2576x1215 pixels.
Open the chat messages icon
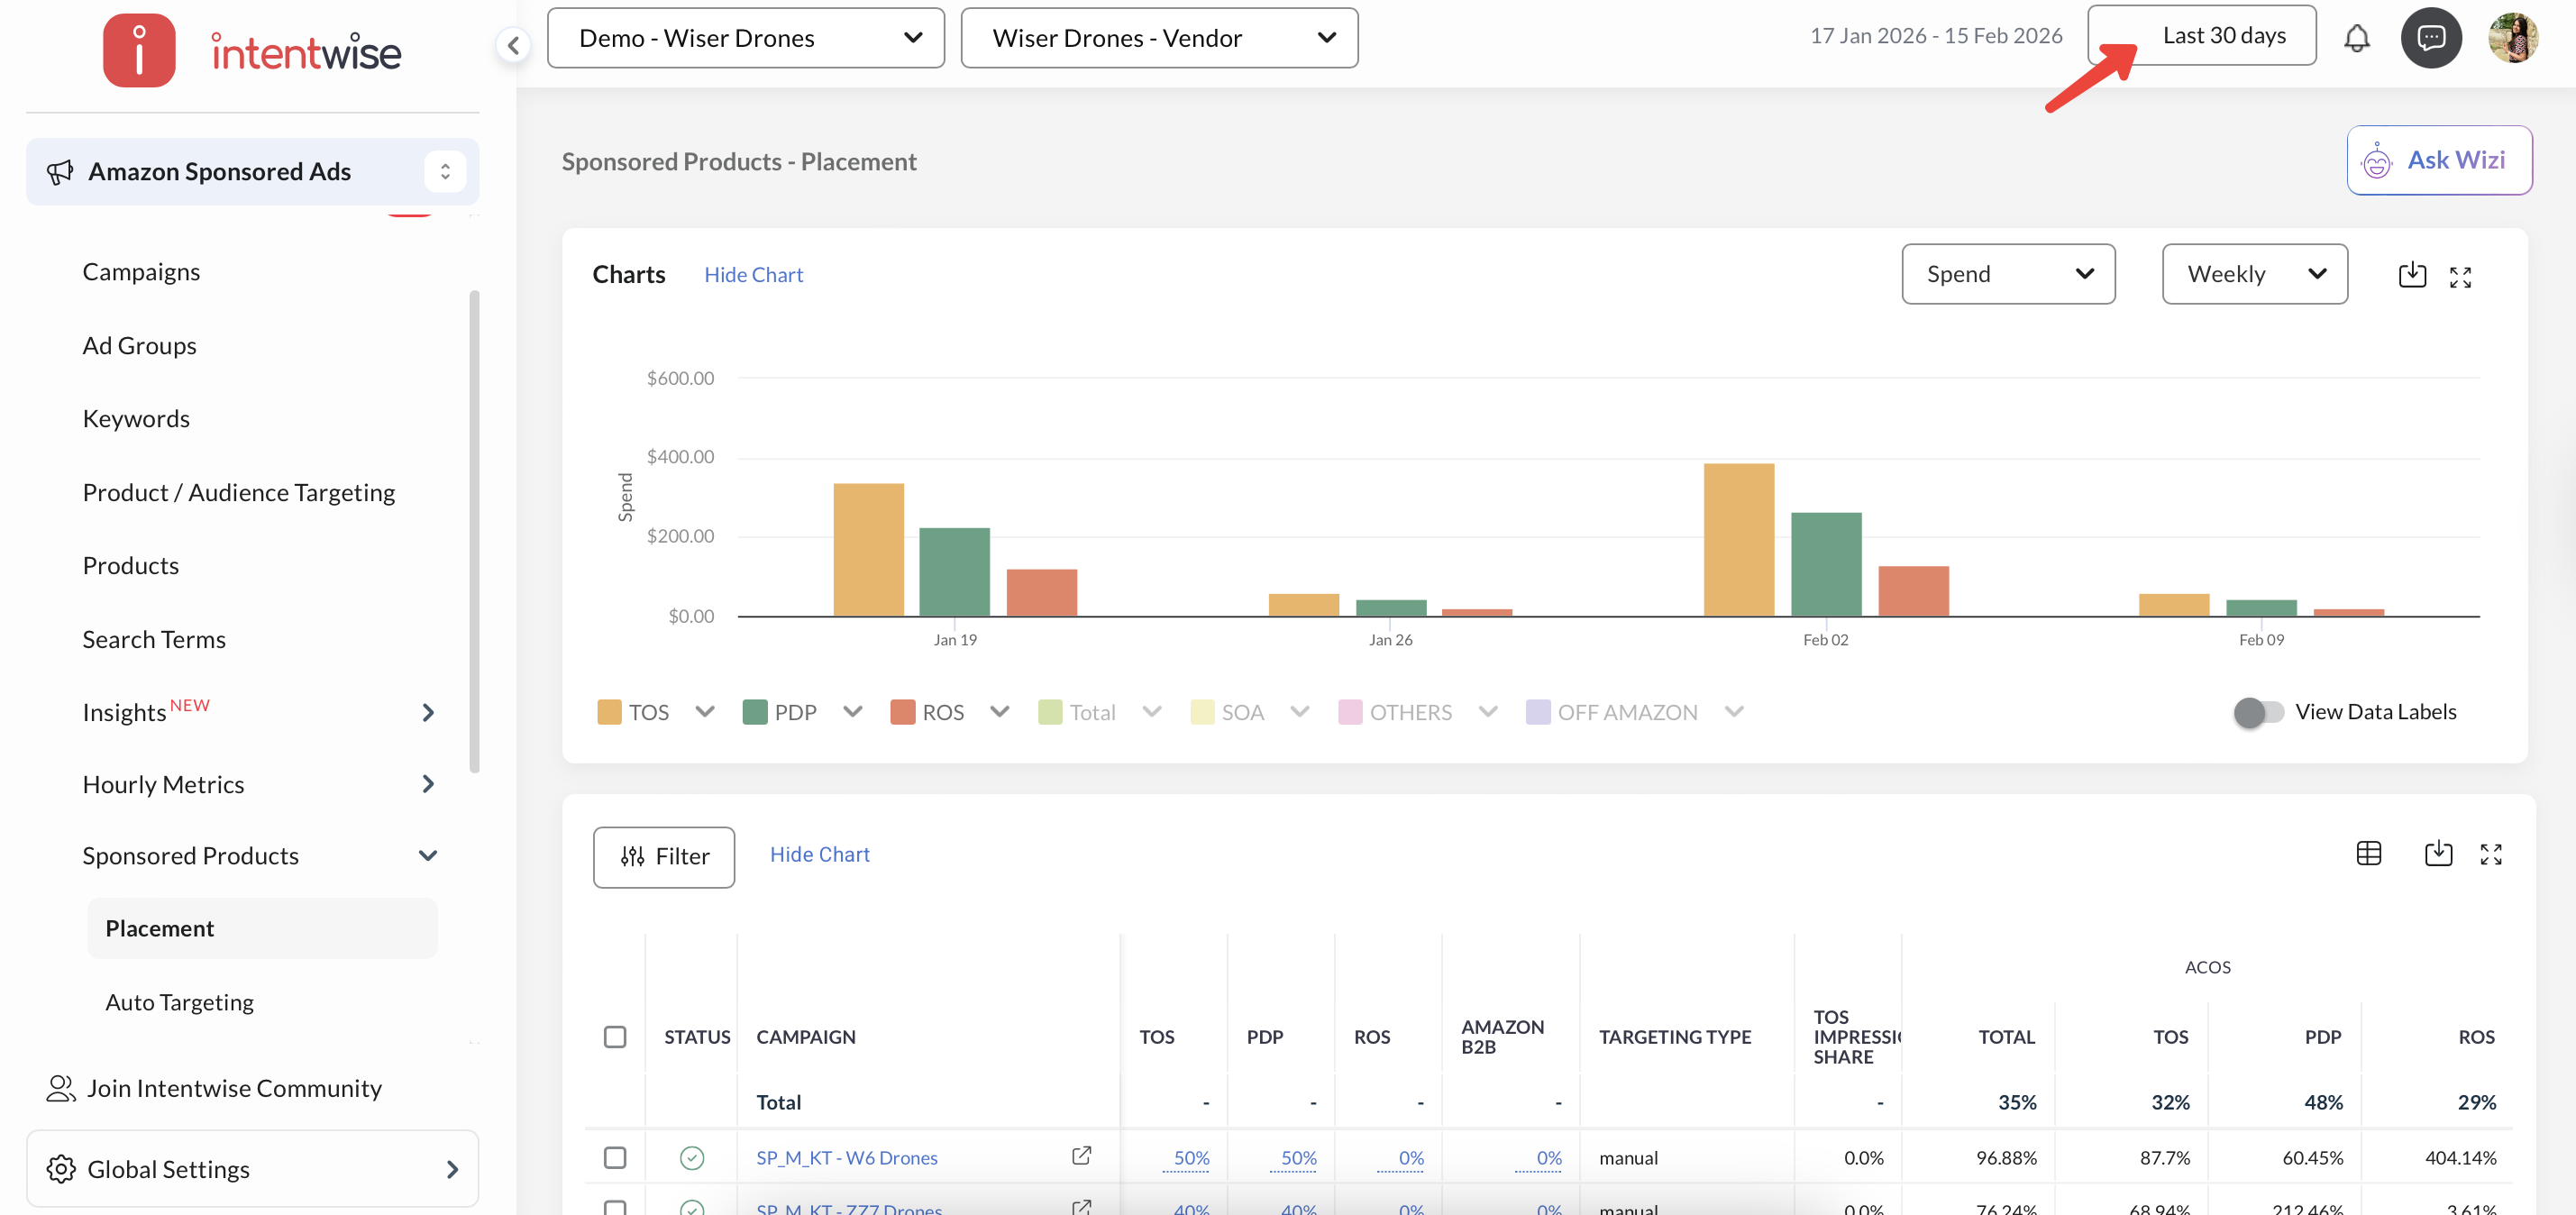(2430, 38)
